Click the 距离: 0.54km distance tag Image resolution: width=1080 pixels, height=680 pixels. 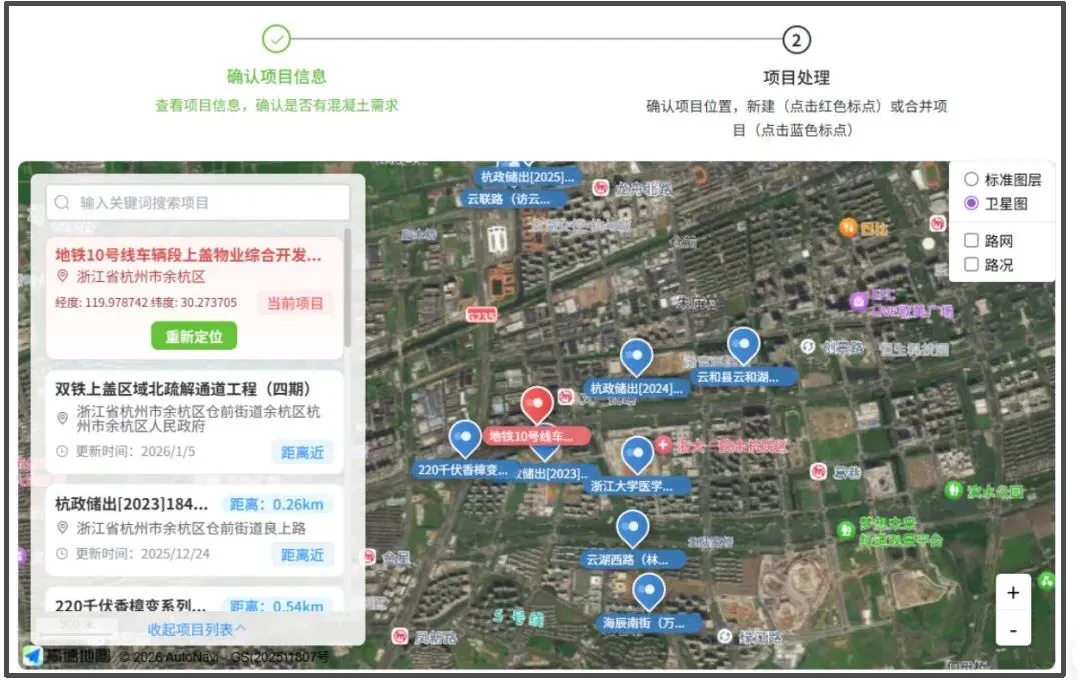point(276,606)
